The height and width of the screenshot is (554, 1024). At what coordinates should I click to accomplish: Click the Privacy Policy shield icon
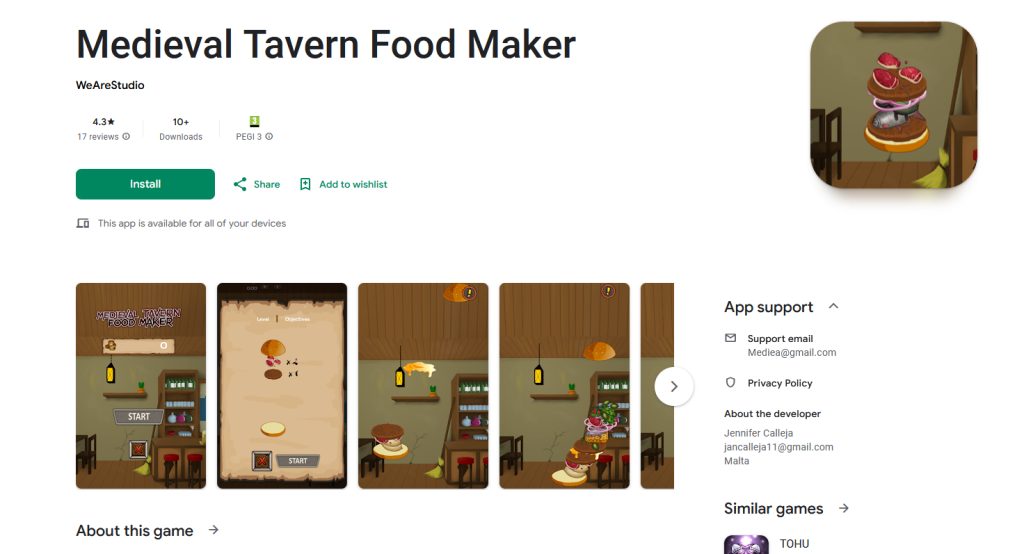tap(731, 383)
